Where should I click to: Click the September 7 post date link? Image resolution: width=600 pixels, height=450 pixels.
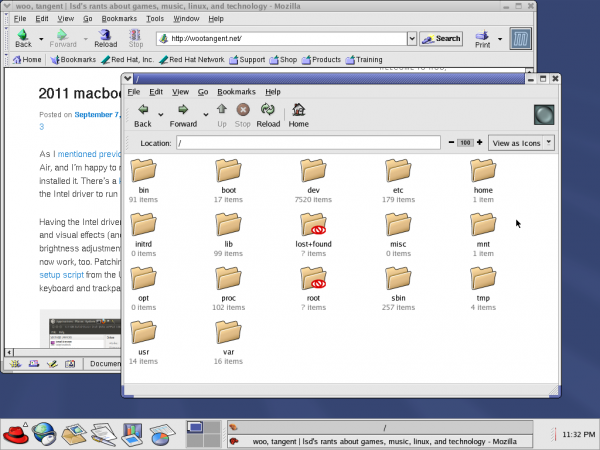[x=97, y=114]
